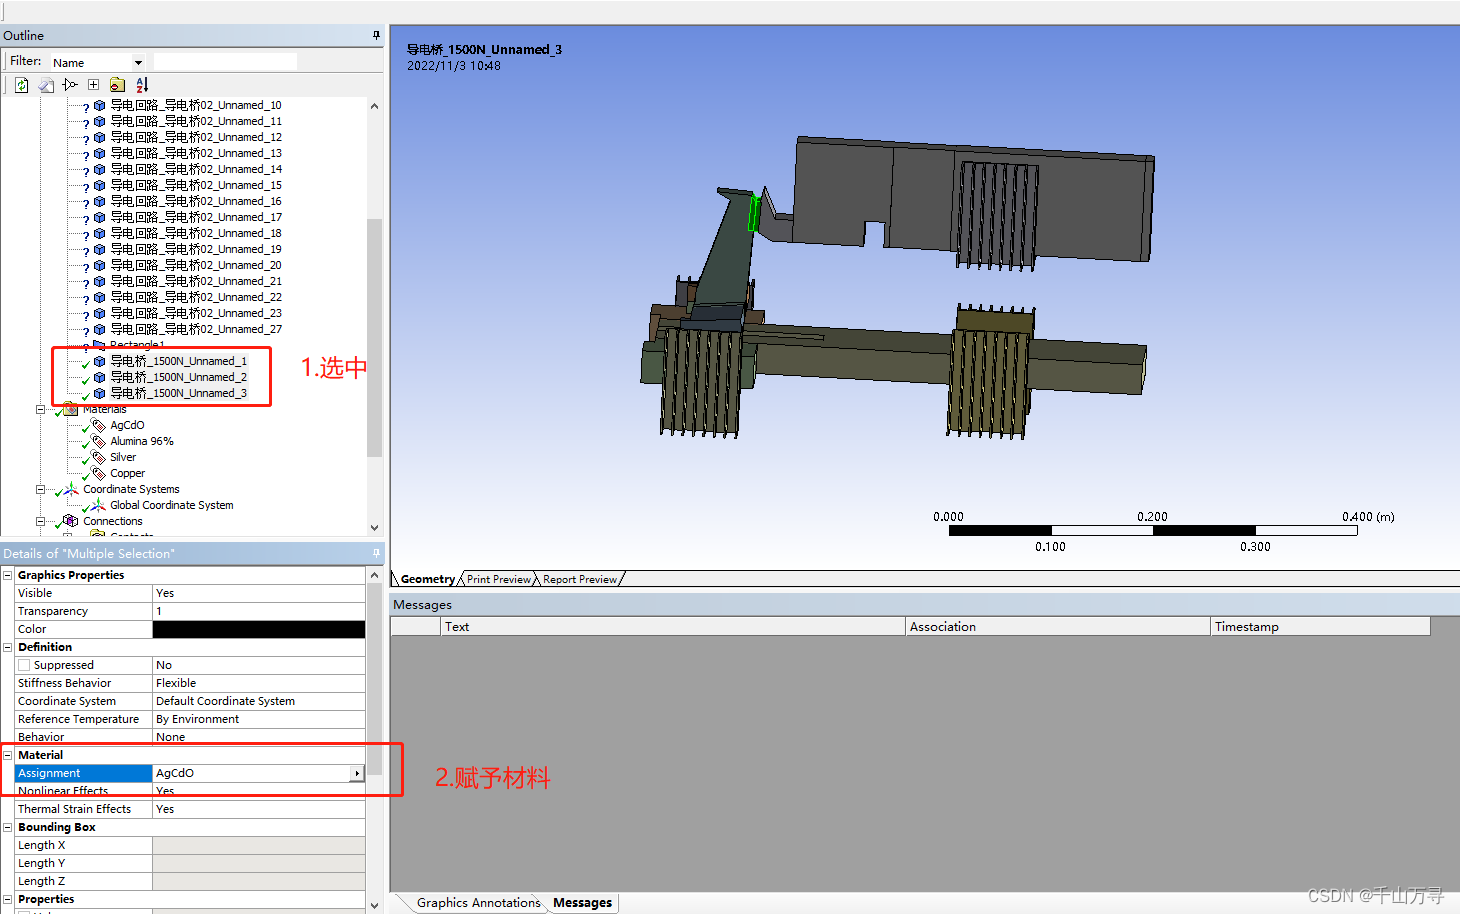Click the clear filter eraser icon
This screenshot has width=1460, height=914.
coord(46,85)
